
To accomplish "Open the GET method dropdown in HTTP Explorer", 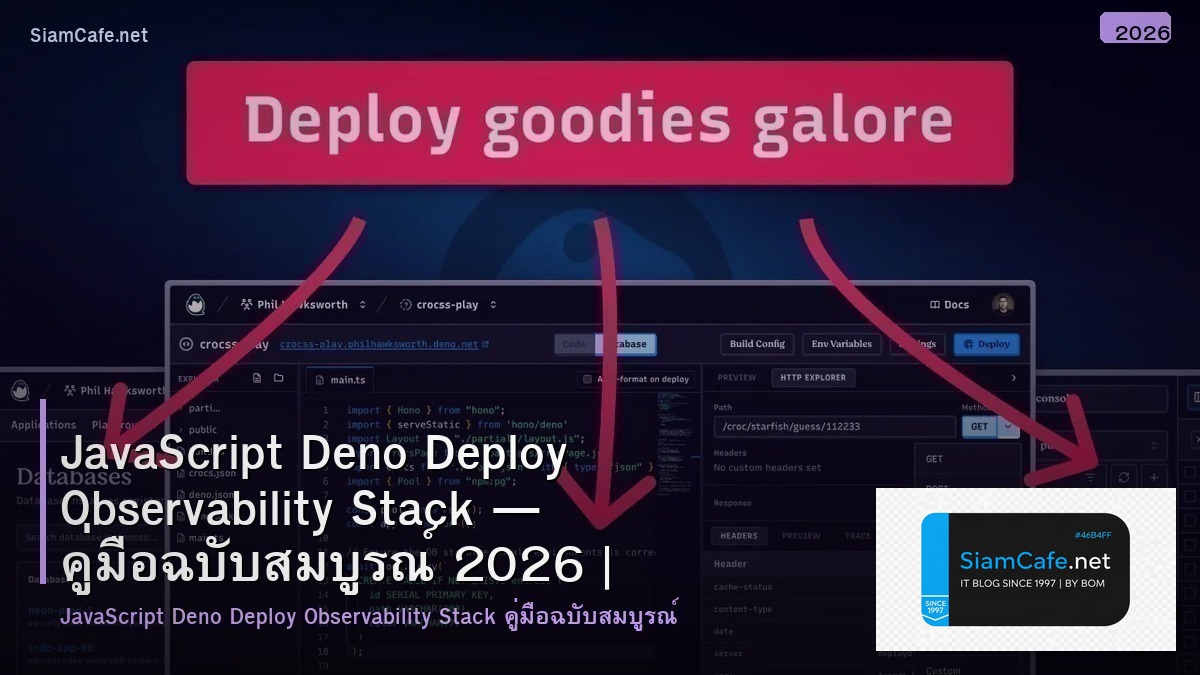I will 1007,426.
